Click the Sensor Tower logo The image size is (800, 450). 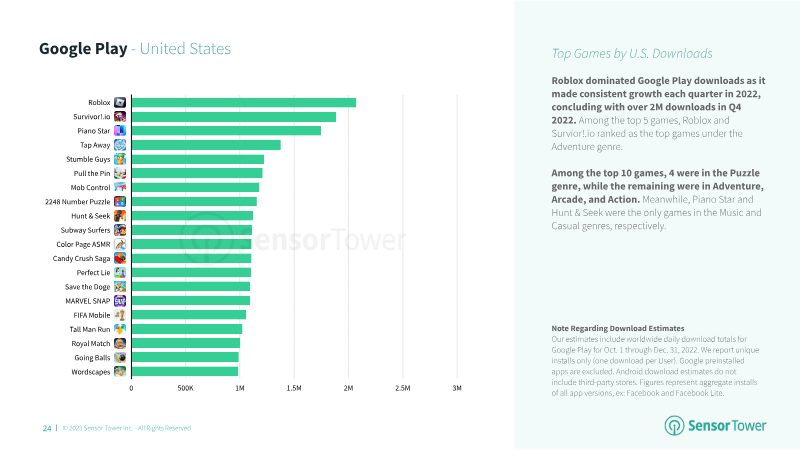coord(715,426)
